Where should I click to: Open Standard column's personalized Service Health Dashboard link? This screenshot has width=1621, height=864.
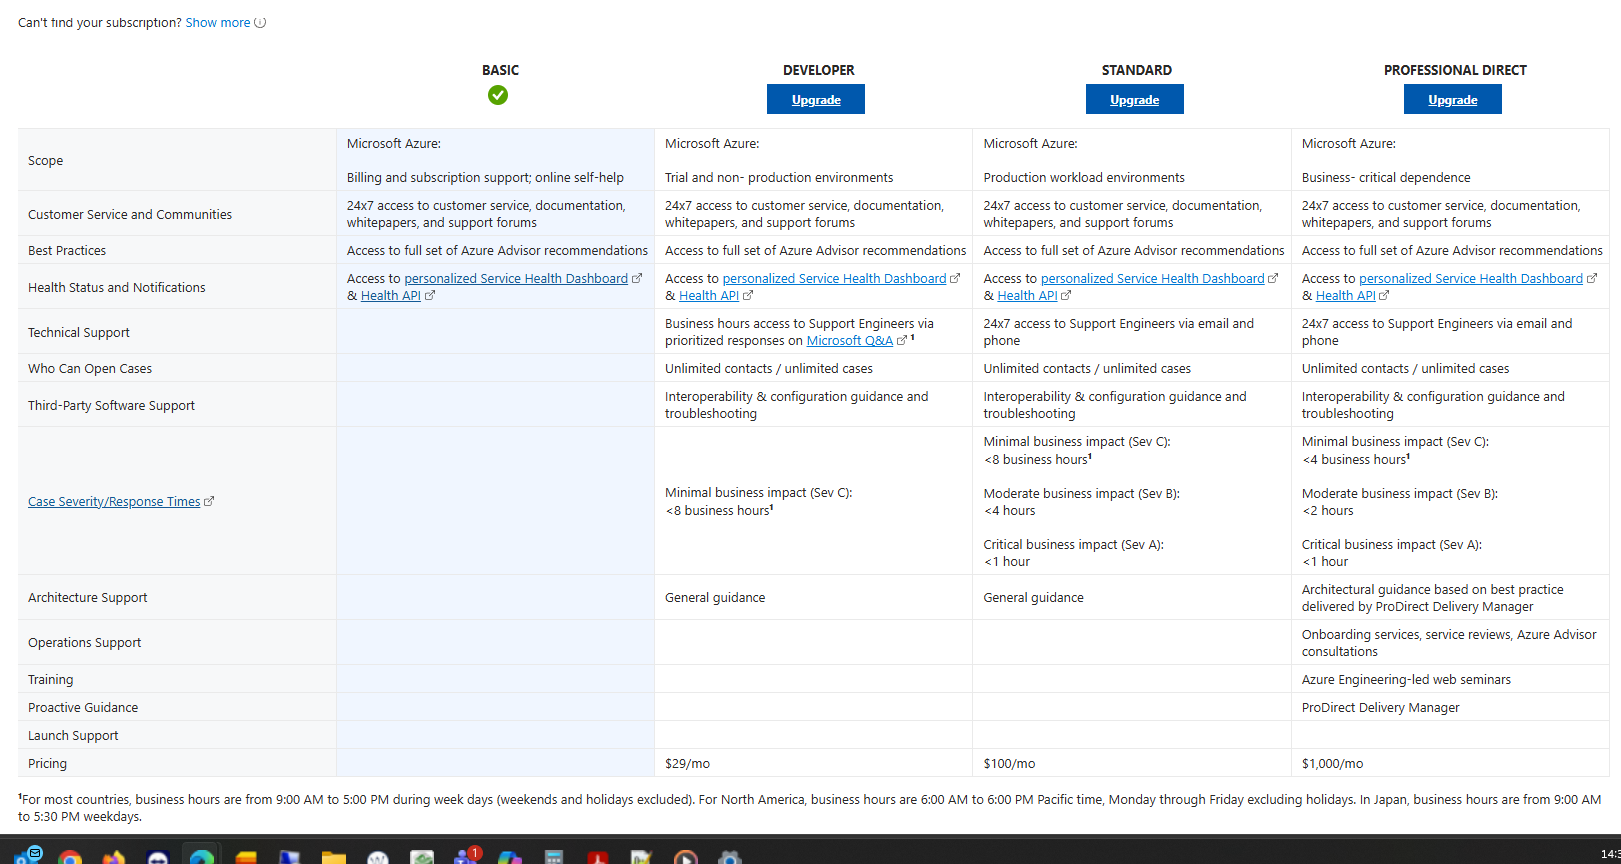point(1153,279)
